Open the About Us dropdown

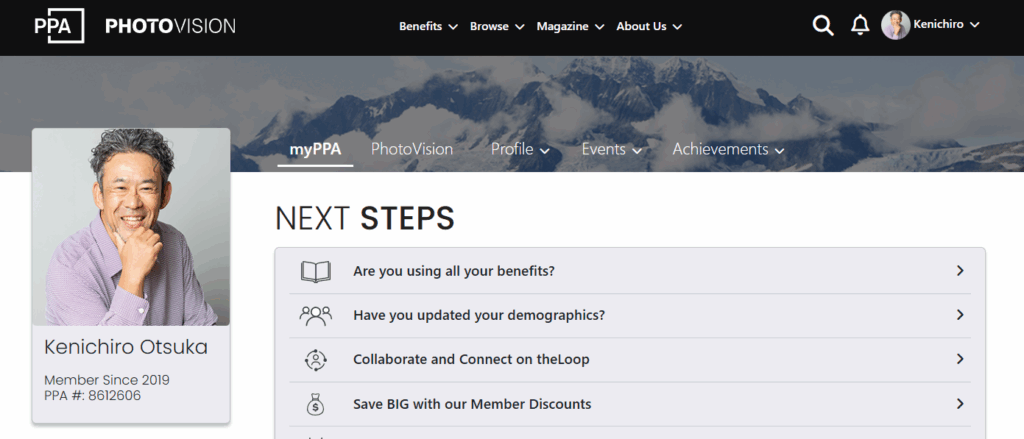pyautogui.click(x=648, y=26)
